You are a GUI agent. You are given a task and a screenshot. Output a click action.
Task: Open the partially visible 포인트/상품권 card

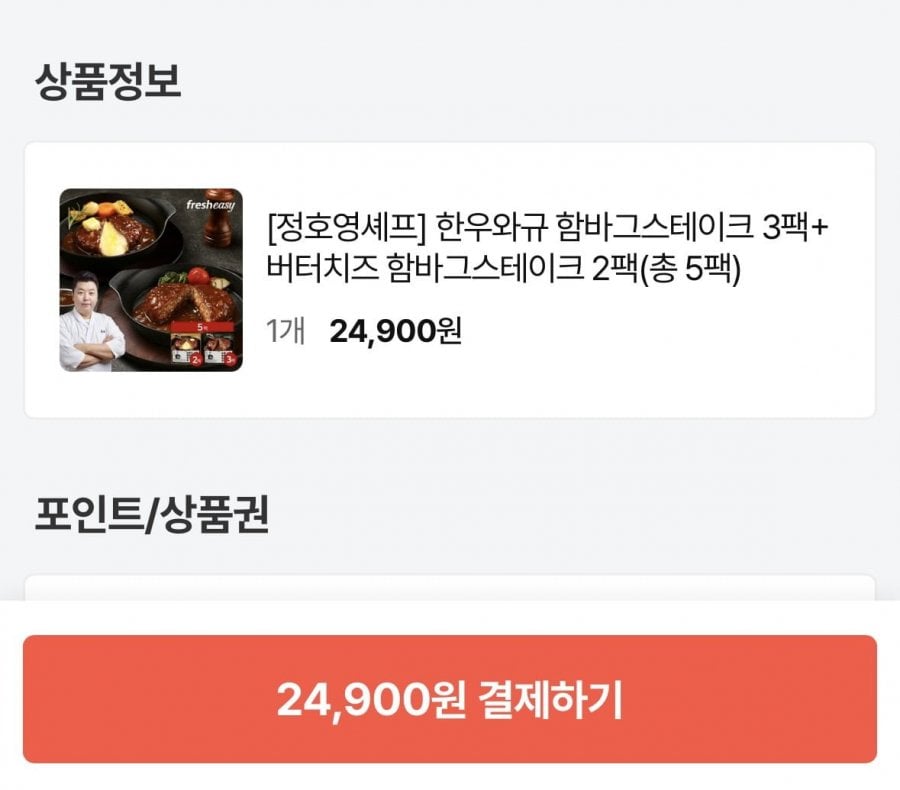coord(449,588)
